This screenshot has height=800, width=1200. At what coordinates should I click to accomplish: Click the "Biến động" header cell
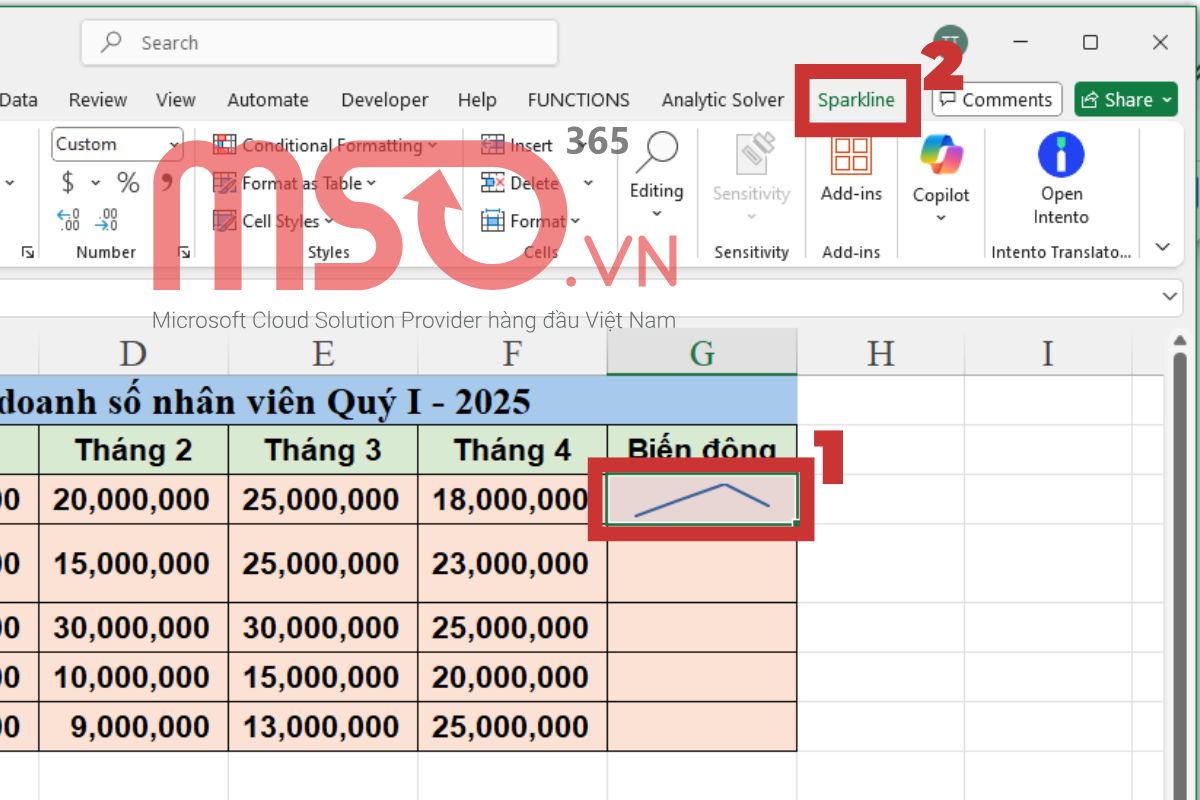click(x=702, y=450)
